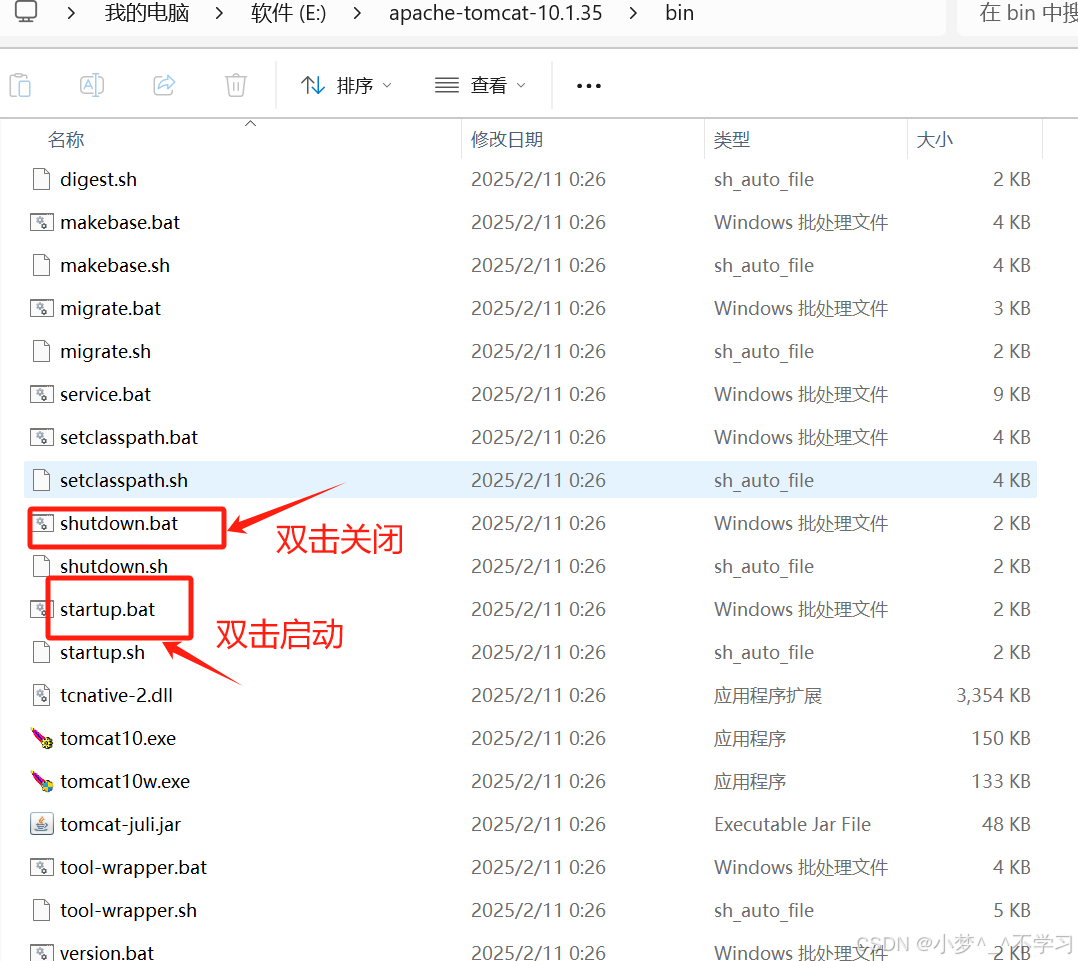1078x961 pixels.
Task: Click the migrate.sh file icon
Action: pyautogui.click(x=42, y=351)
